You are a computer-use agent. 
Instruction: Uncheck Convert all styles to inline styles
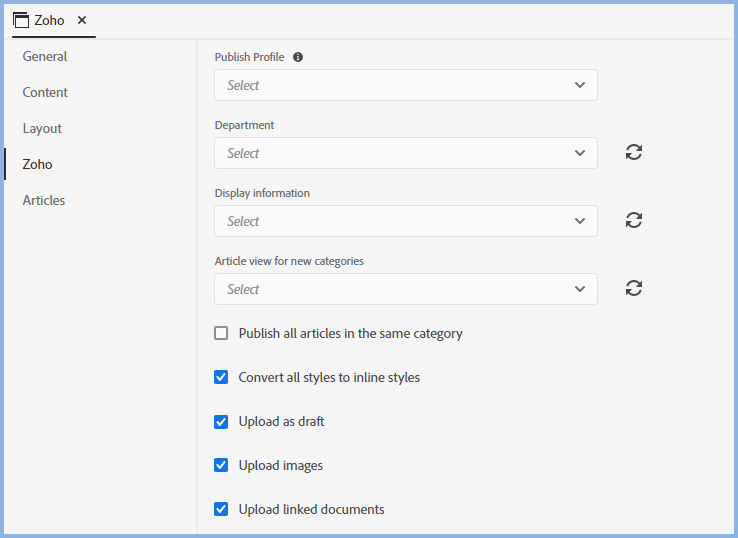[x=221, y=377]
